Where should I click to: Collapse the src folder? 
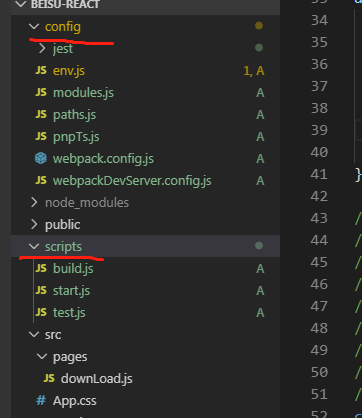tap(34, 334)
